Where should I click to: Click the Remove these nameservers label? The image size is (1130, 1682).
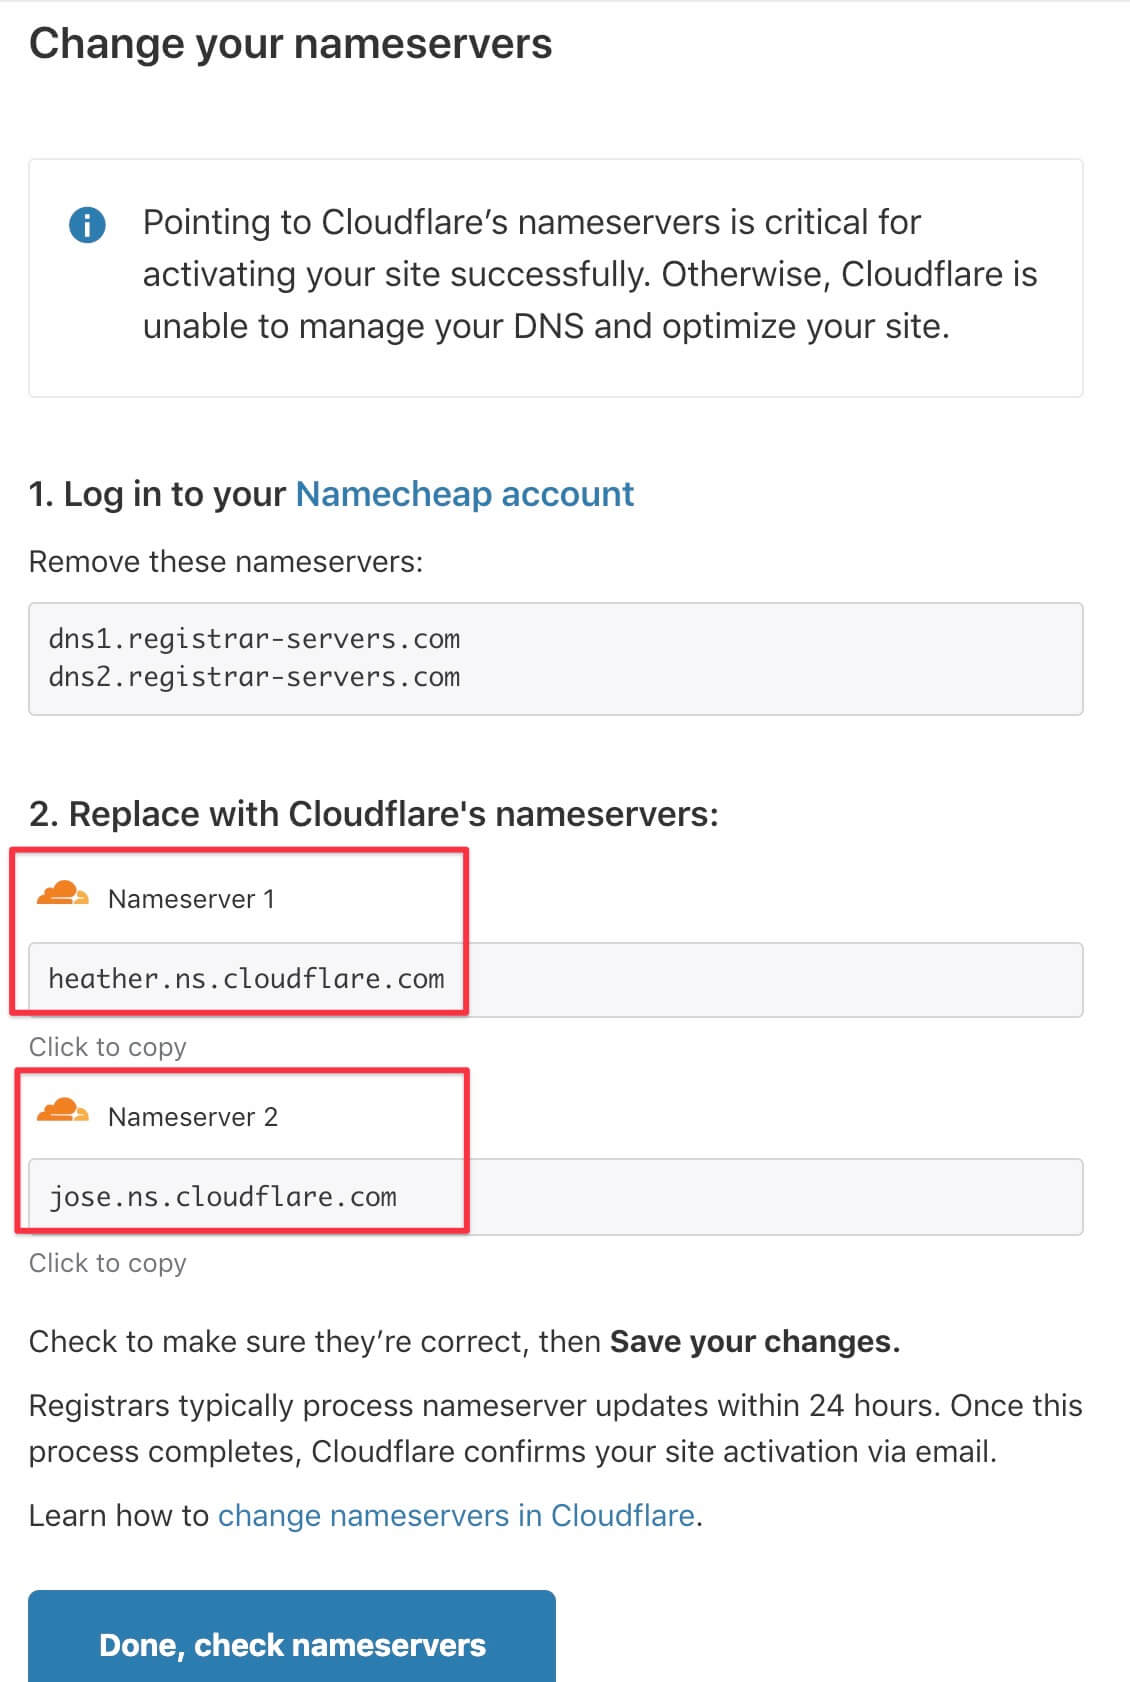point(226,562)
